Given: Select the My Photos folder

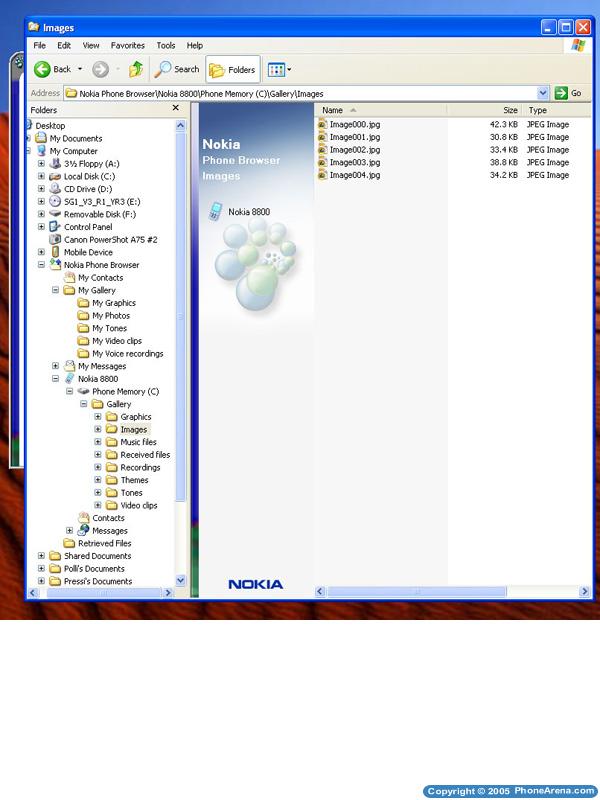Looking at the screenshot, I should point(104,315).
